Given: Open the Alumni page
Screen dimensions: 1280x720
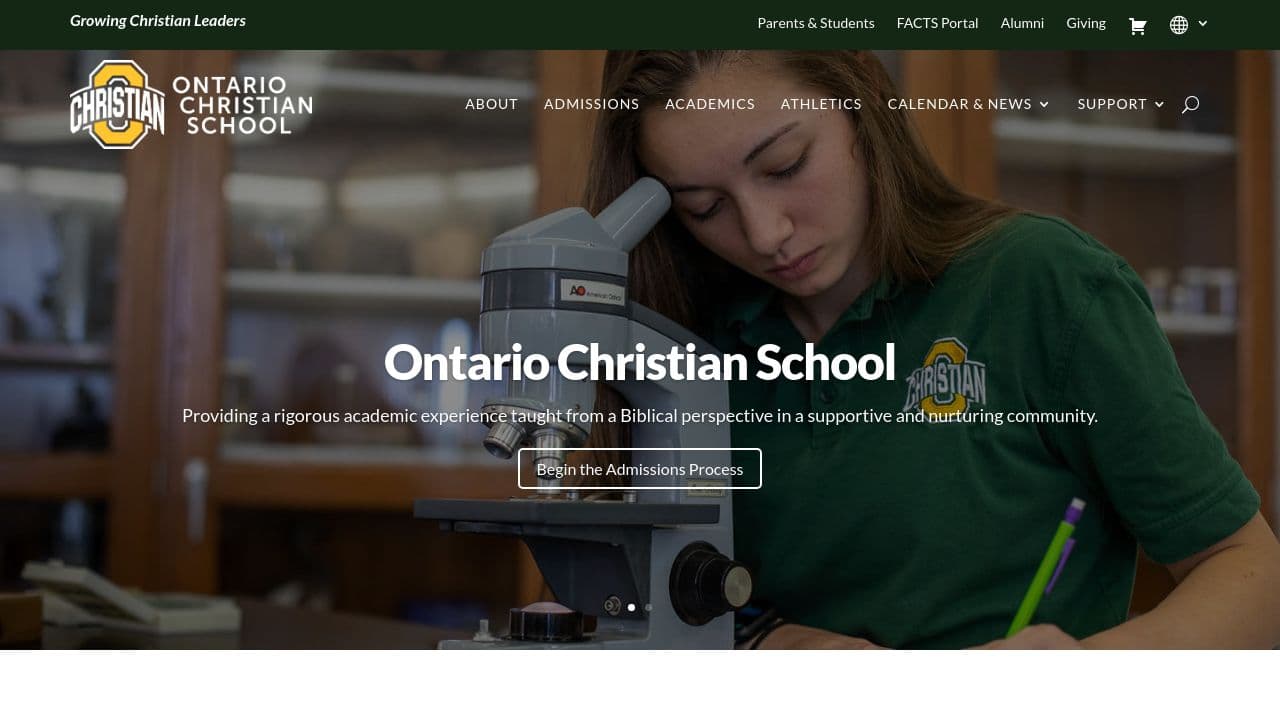Looking at the screenshot, I should [1022, 23].
